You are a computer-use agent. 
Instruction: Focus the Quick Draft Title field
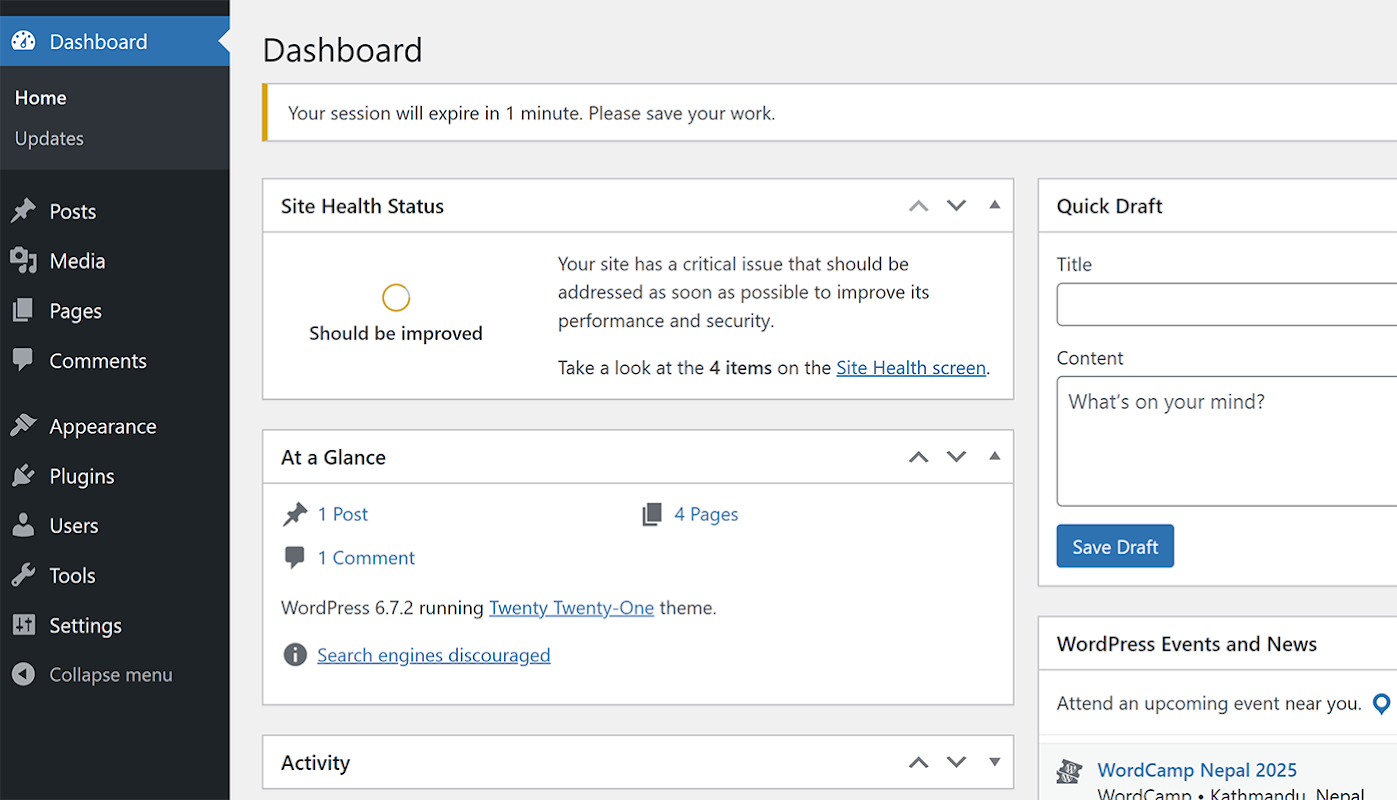1226,304
